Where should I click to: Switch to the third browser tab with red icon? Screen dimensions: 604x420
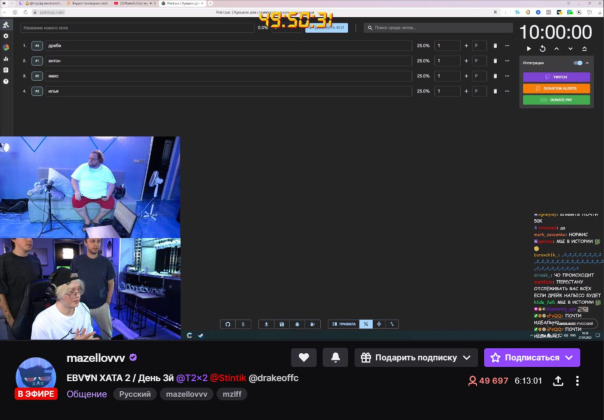[x=135, y=3]
